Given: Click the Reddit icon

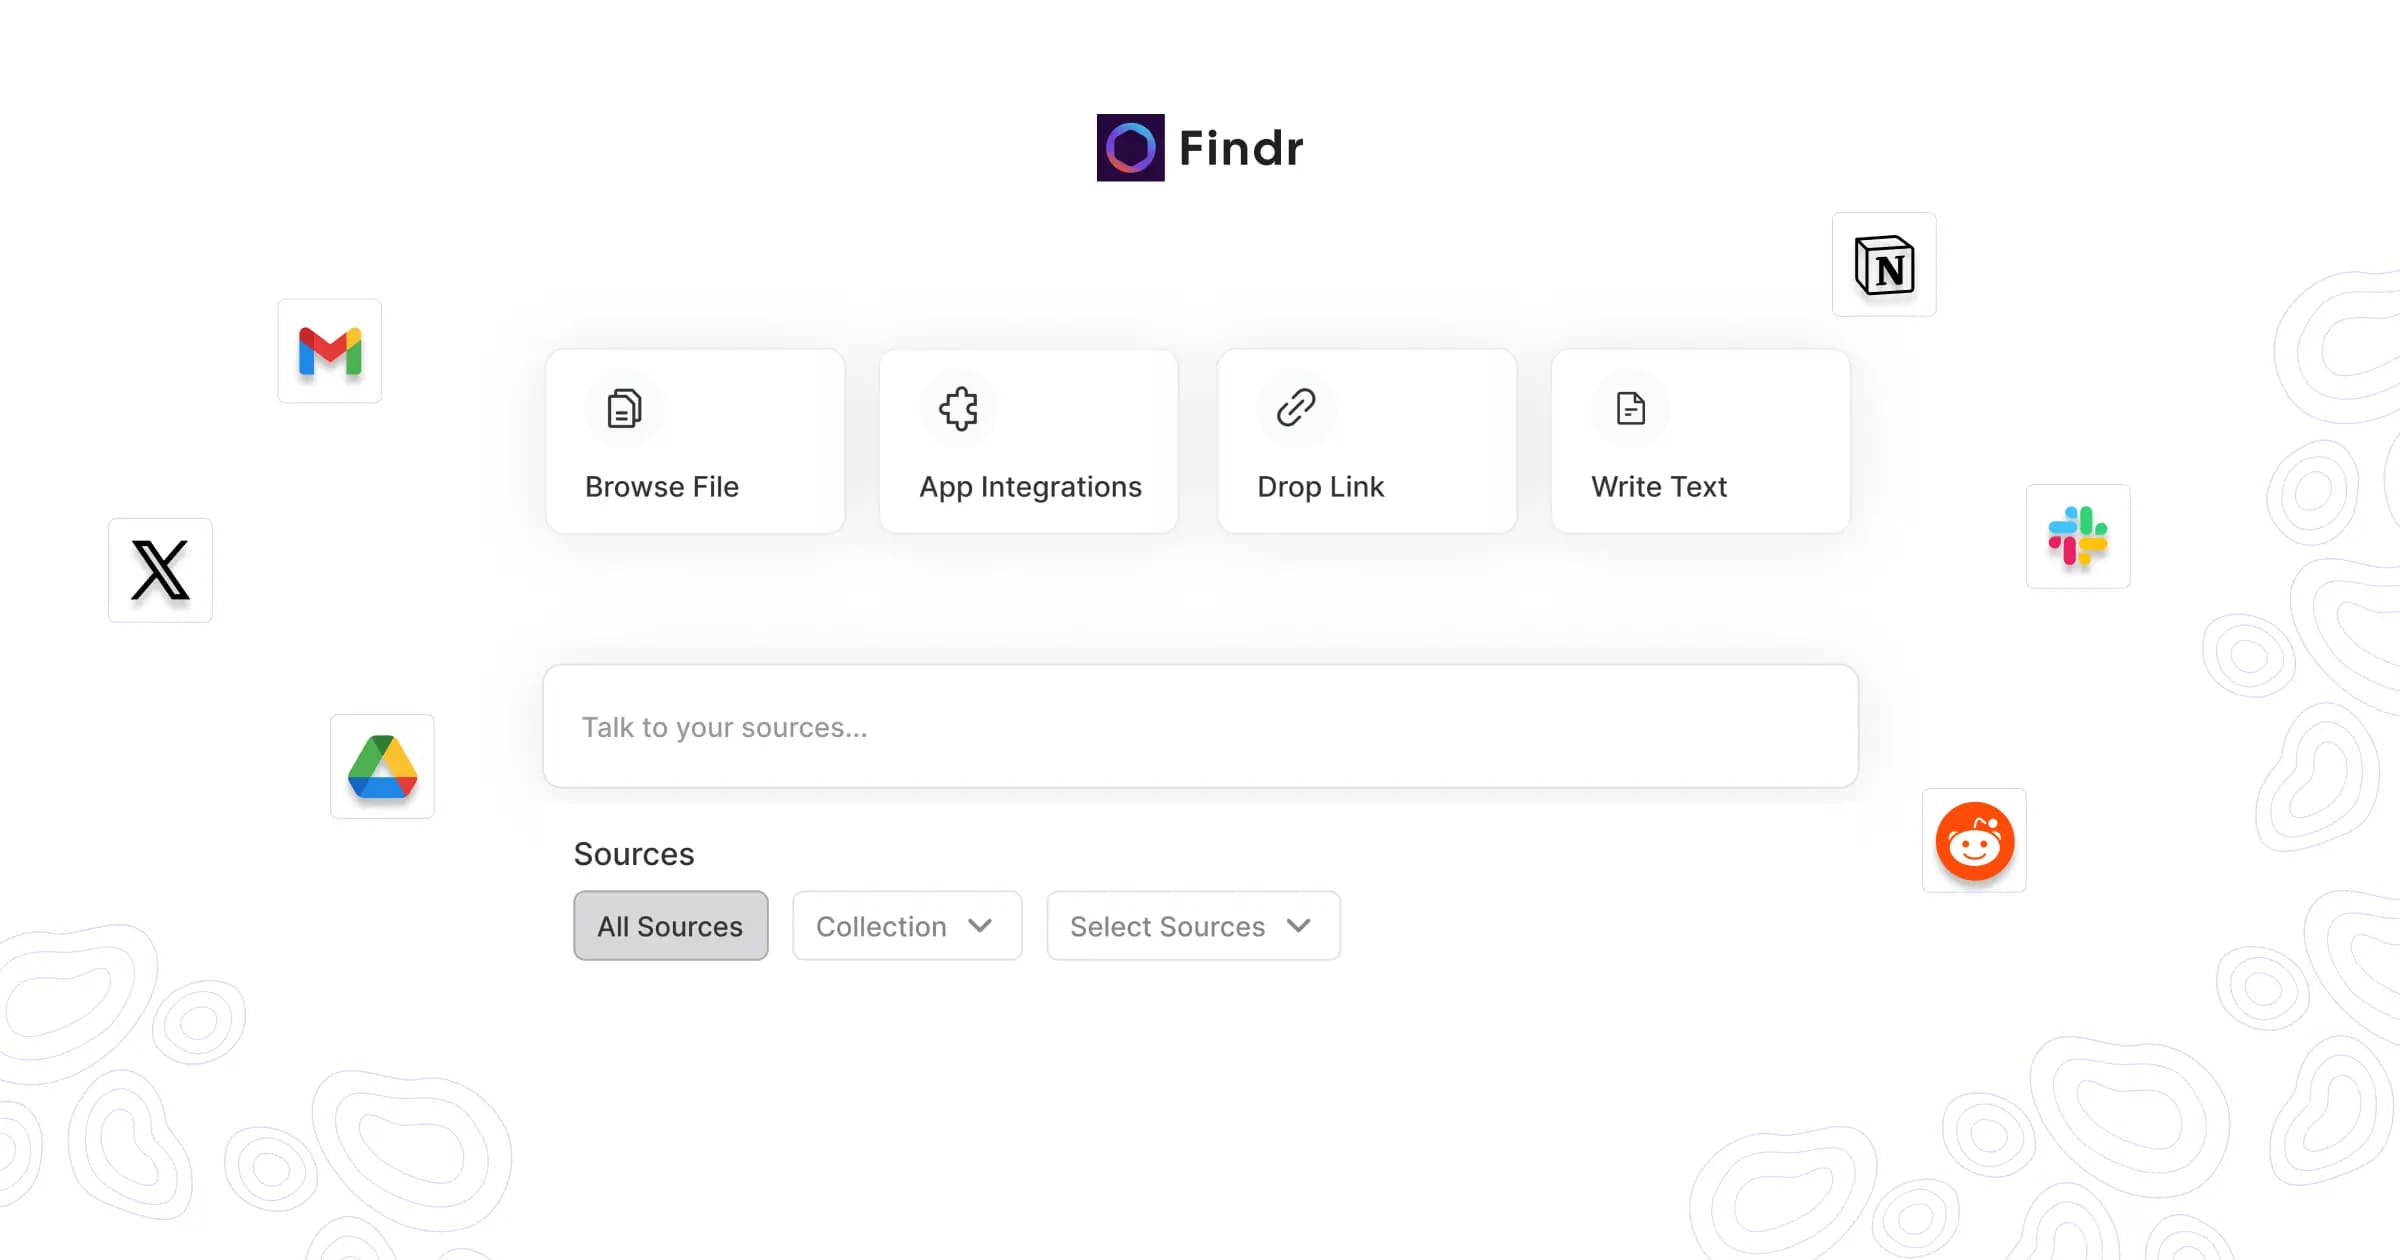Looking at the screenshot, I should point(1974,841).
